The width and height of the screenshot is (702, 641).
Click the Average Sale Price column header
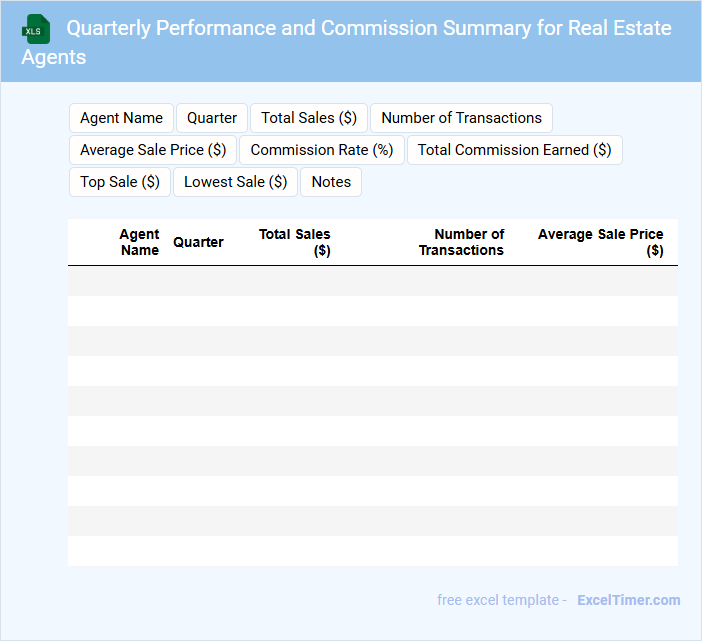point(600,242)
